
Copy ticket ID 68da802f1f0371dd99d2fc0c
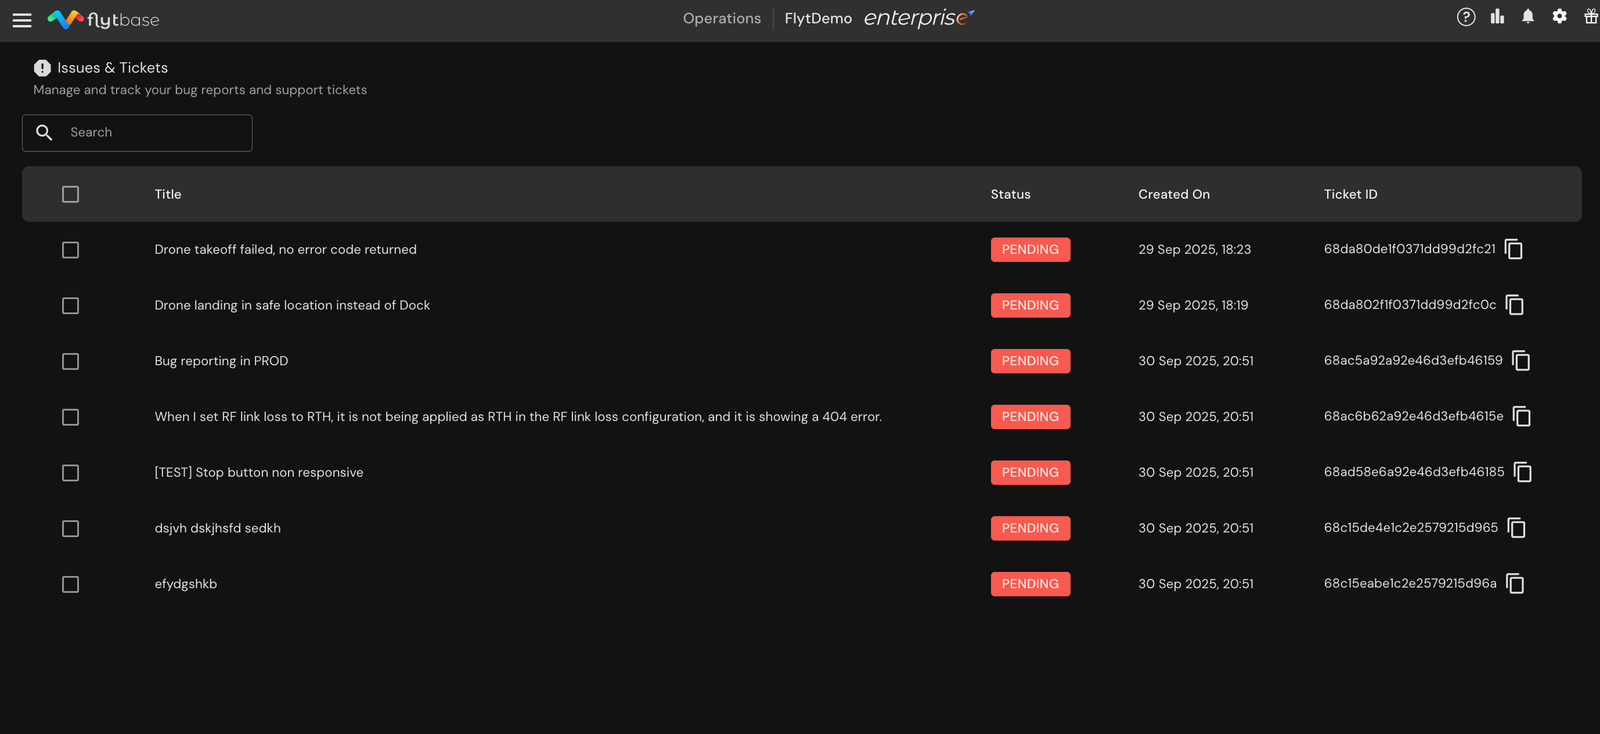click(x=1515, y=305)
